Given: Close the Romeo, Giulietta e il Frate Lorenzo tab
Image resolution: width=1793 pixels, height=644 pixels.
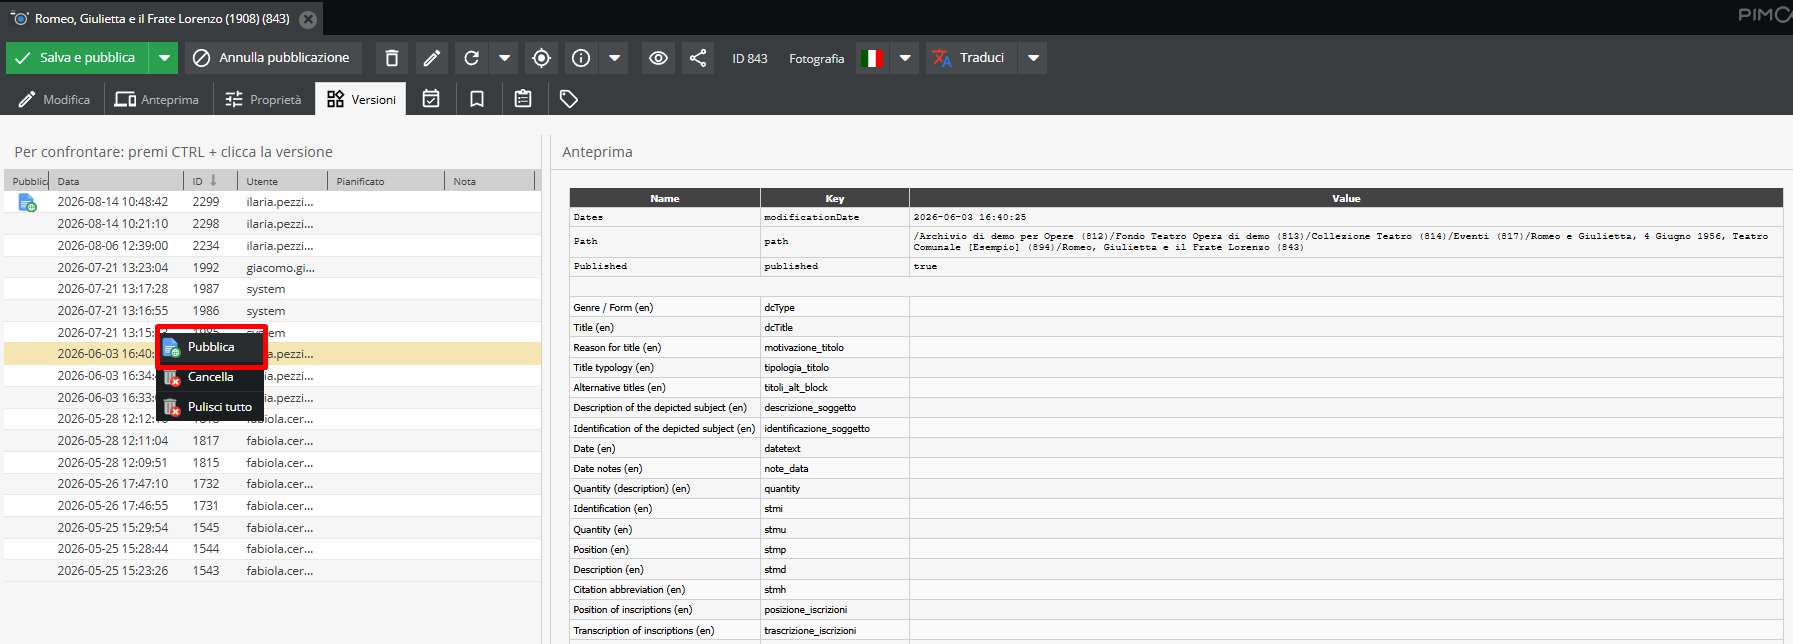Looking at the screenshot, I should (309, 19).
